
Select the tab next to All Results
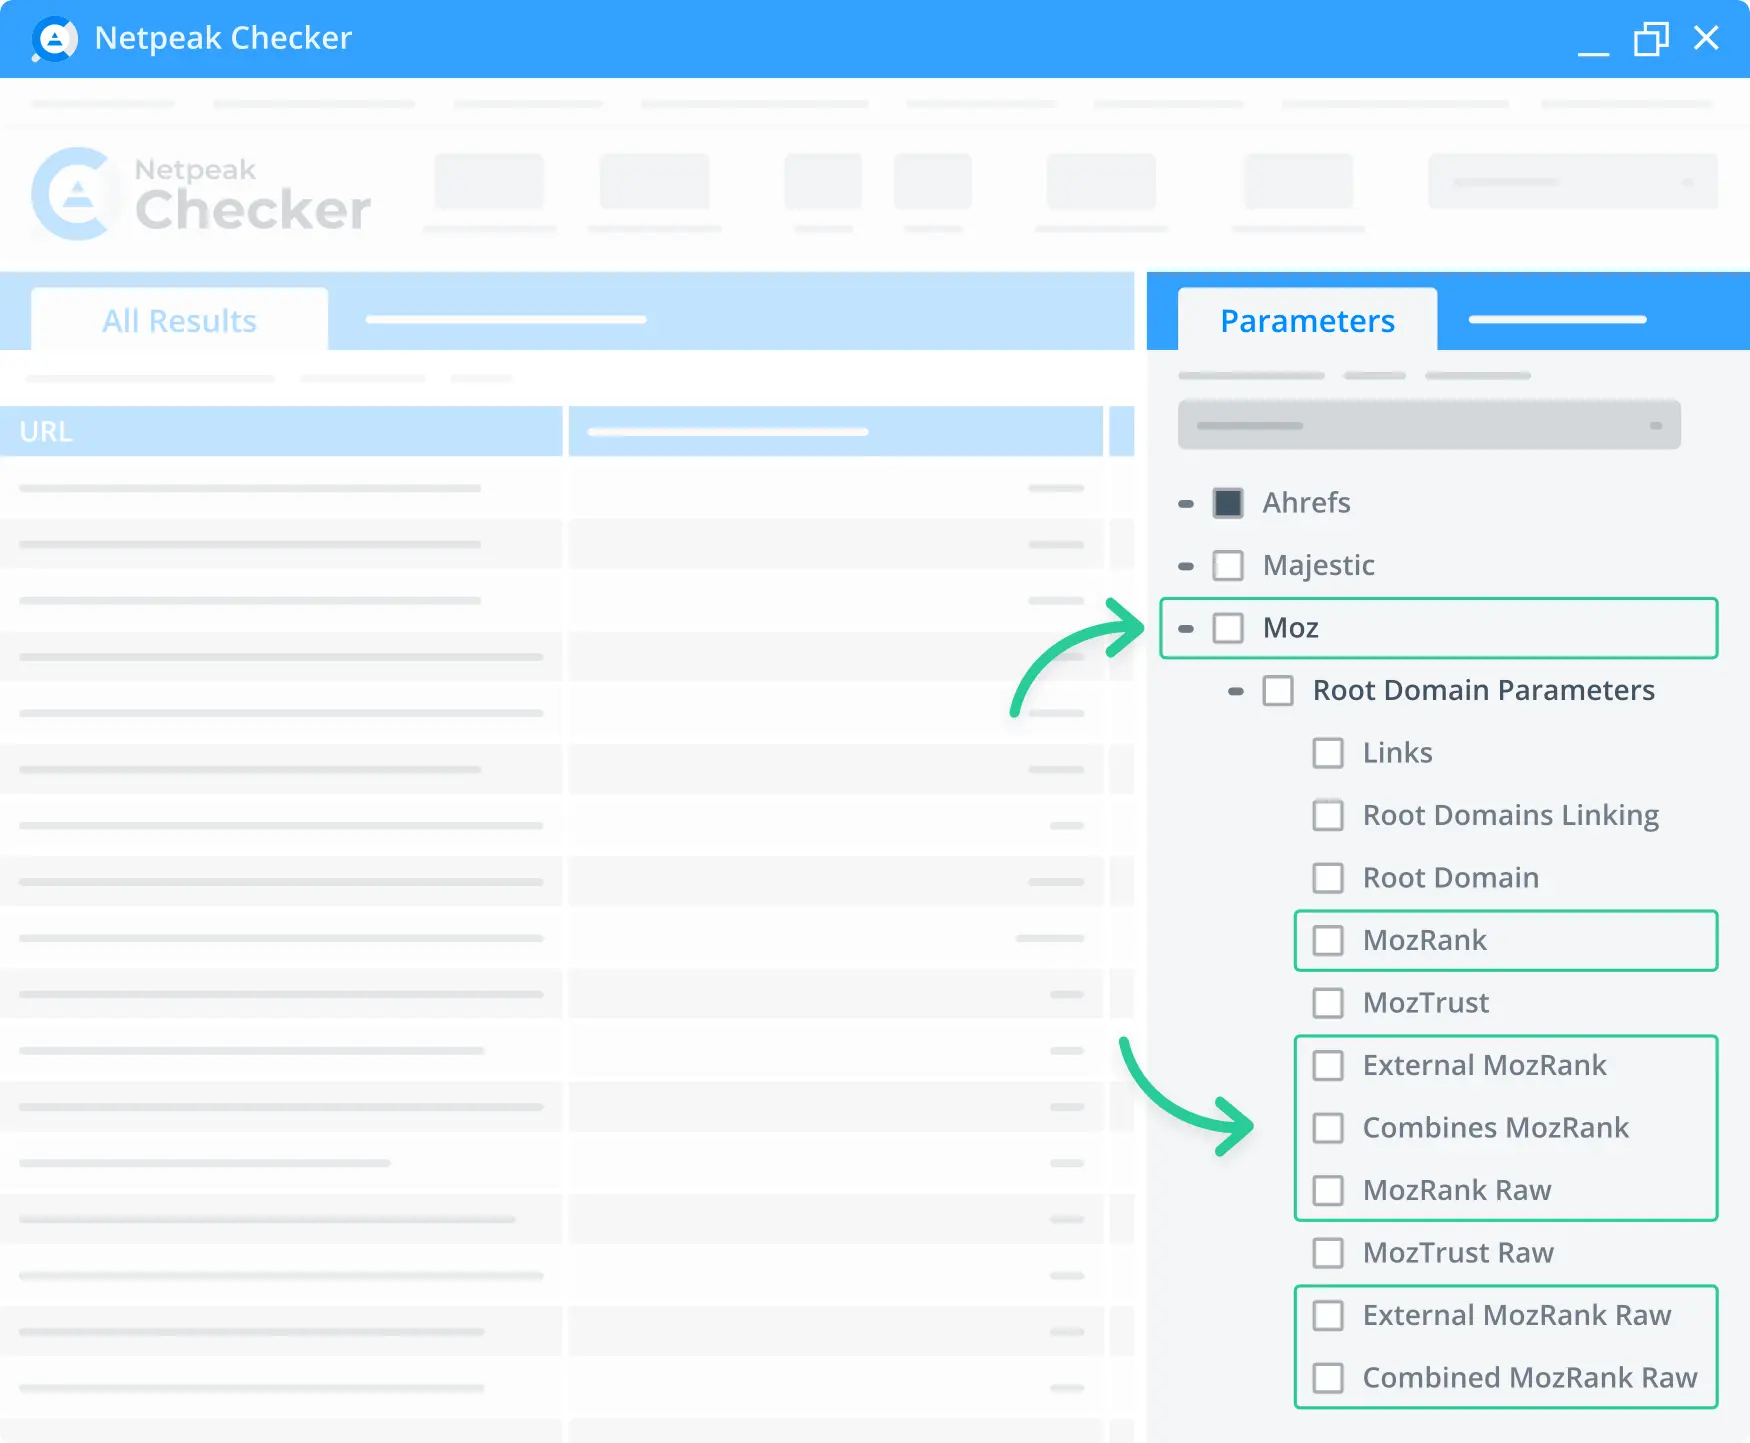click(506, 320)
